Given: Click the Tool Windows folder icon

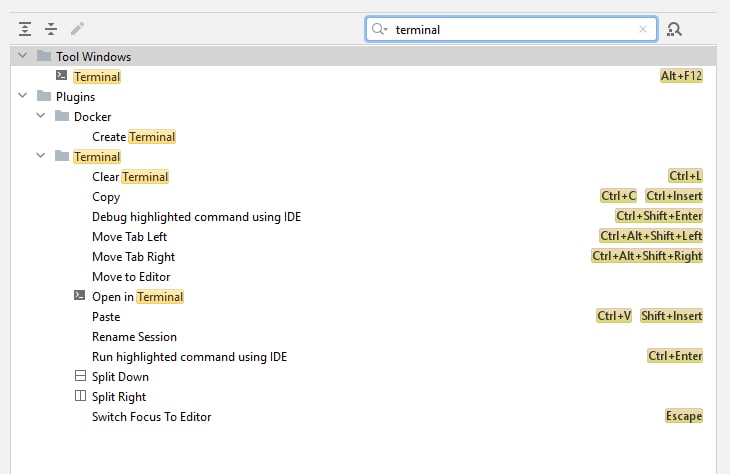Looking at the screenshot, I should [44, 56].
